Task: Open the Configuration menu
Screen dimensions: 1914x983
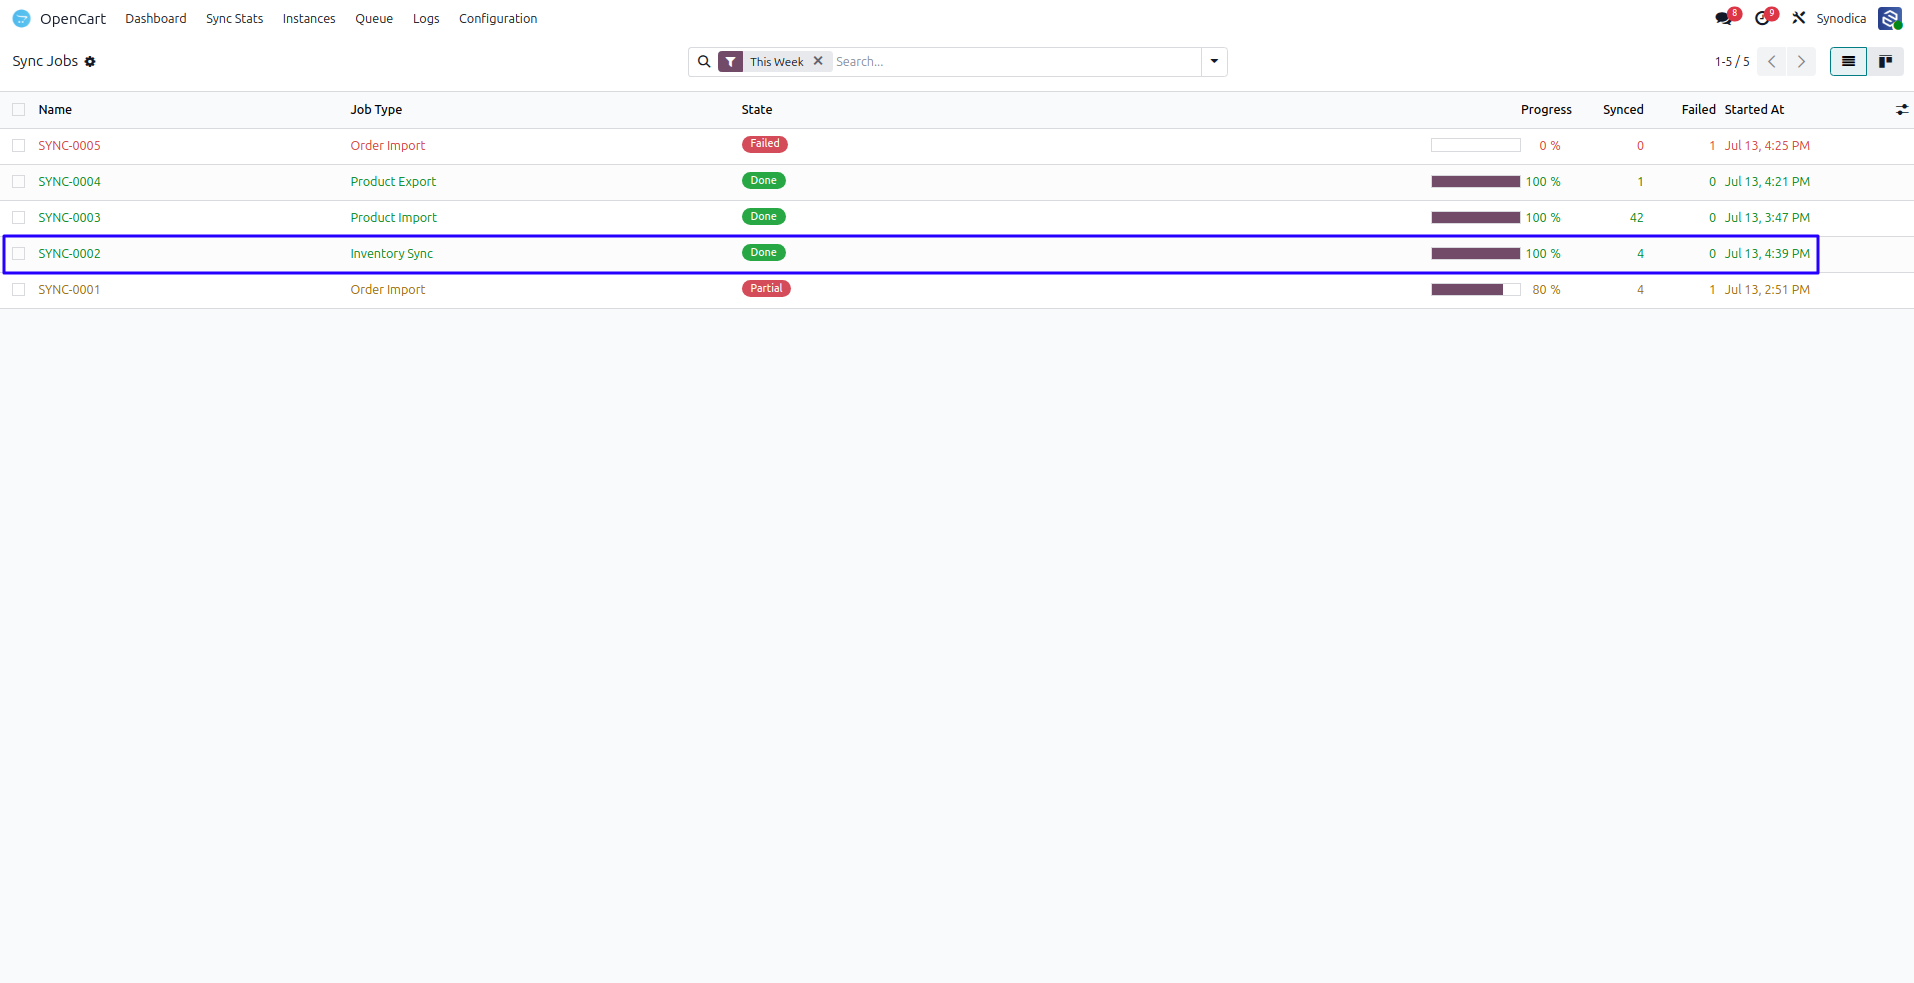Action: (x=498, y=19)
